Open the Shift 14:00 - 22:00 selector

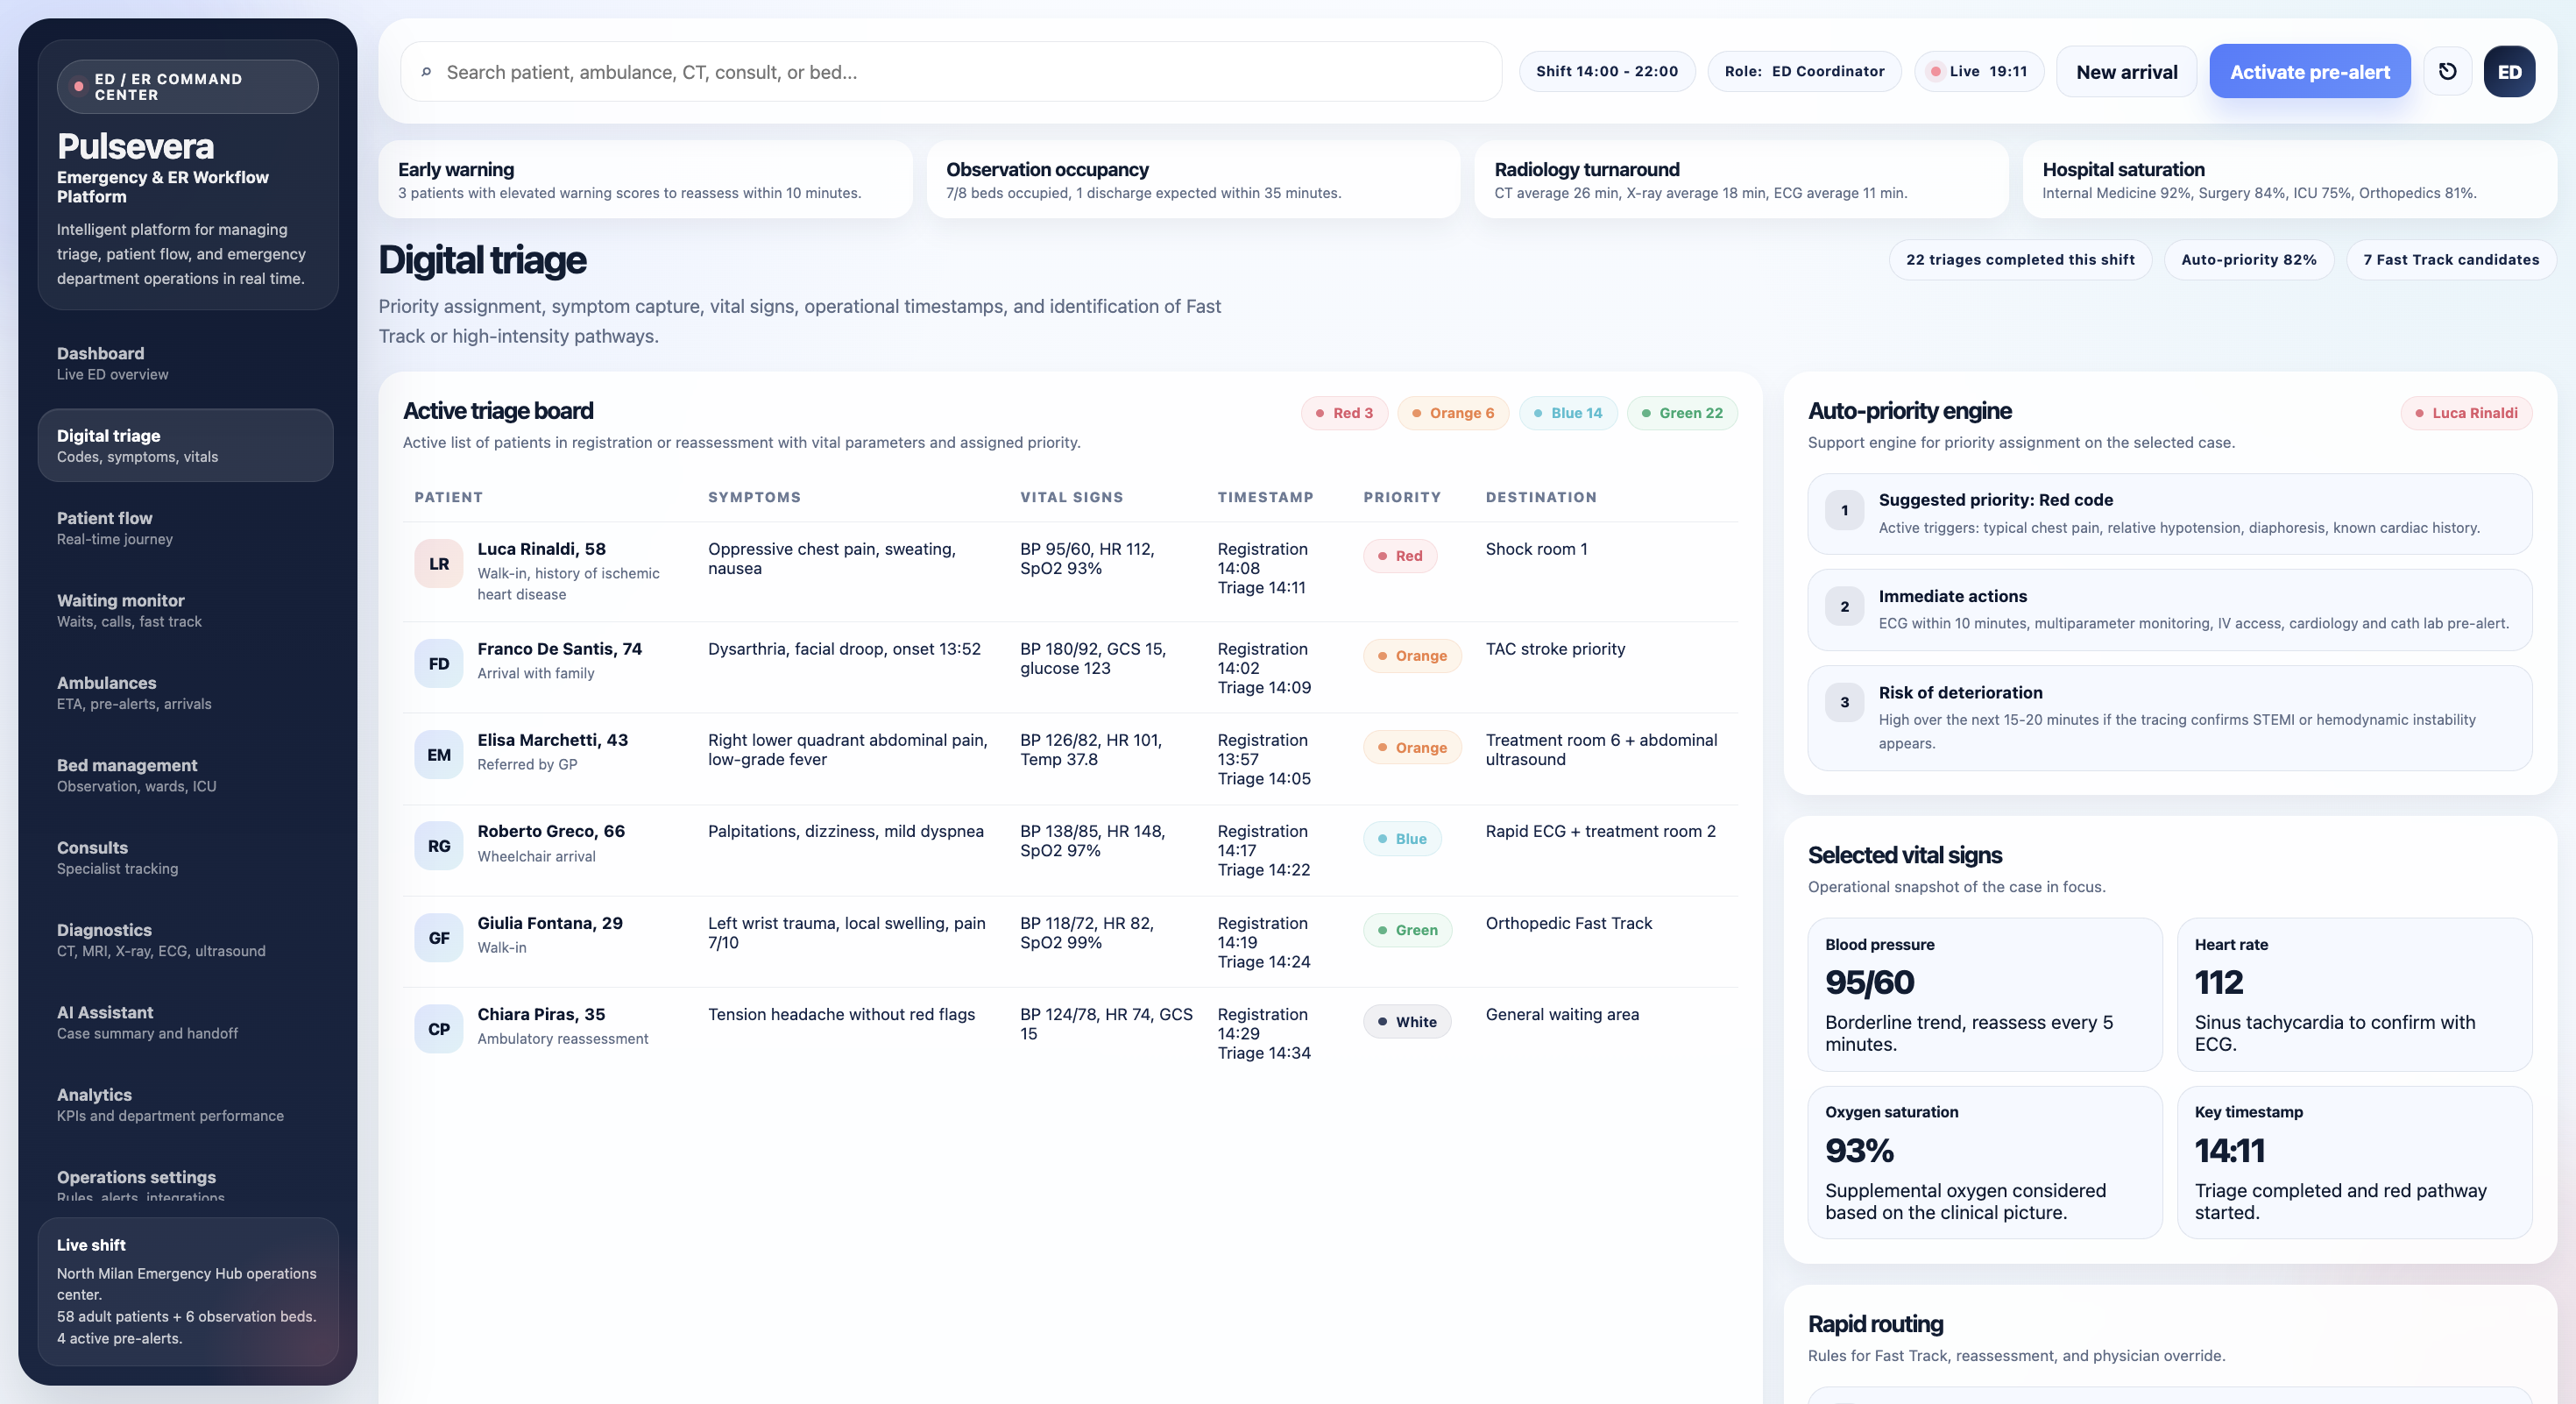(1606, 71)
